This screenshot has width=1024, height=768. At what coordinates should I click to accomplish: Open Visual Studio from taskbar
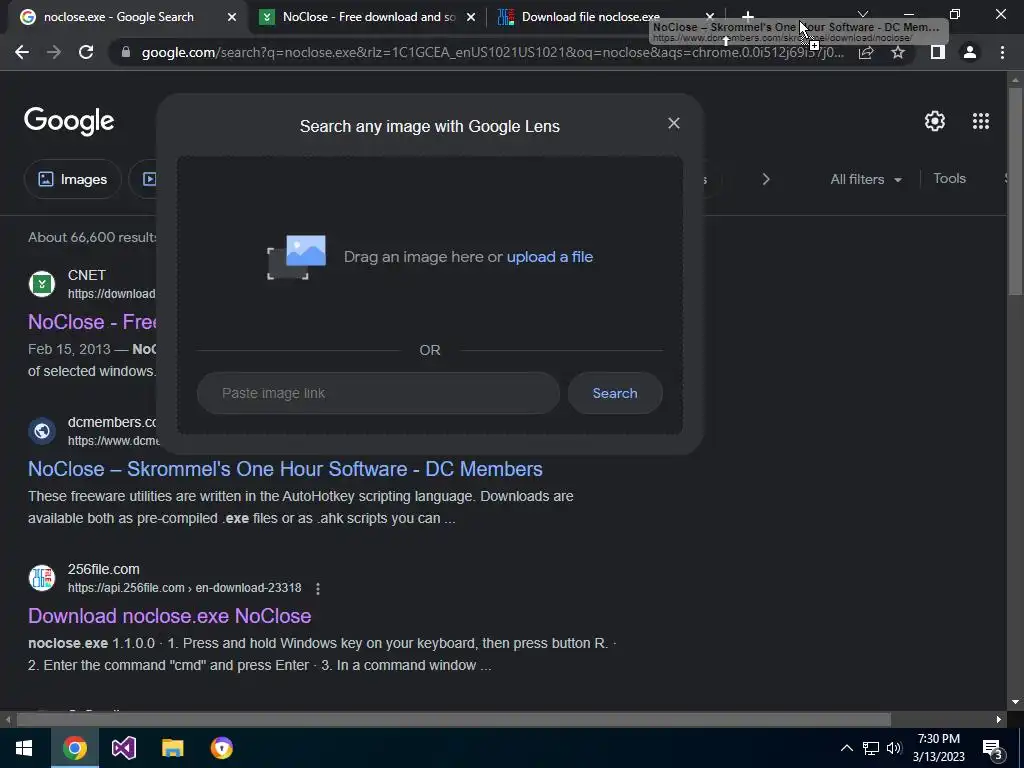coord(123,748)
